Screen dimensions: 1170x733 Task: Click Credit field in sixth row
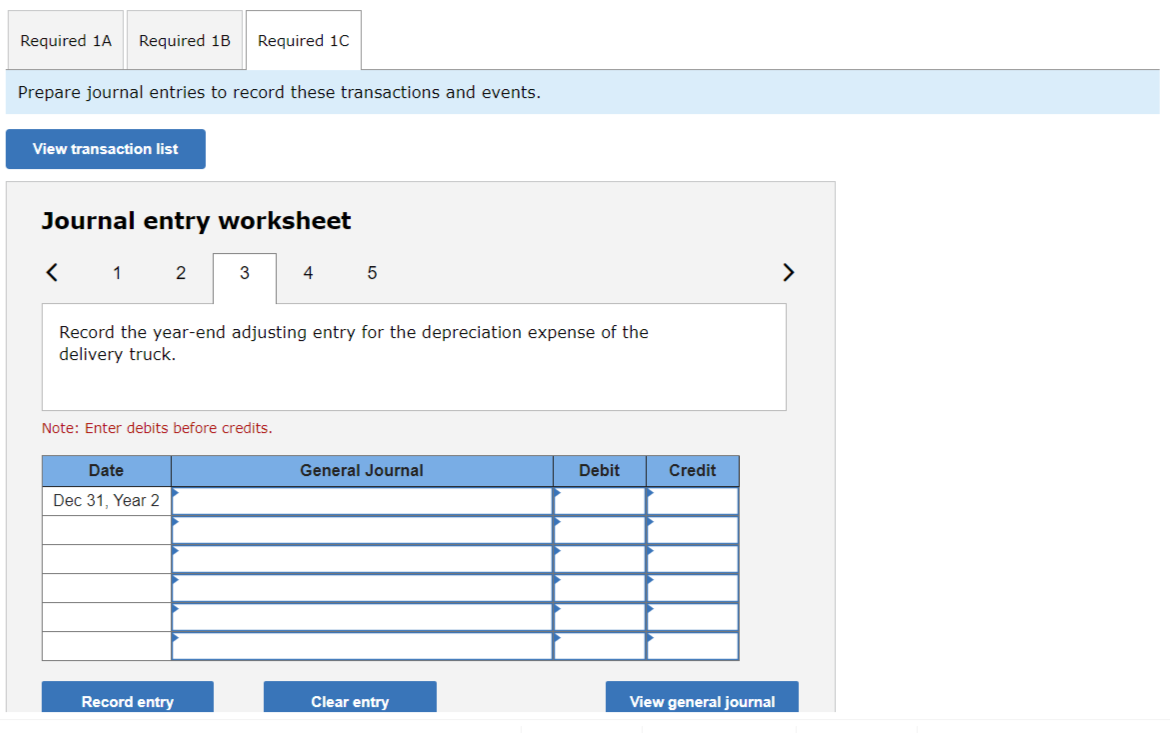pyautogui.click(x=692, y=646)
